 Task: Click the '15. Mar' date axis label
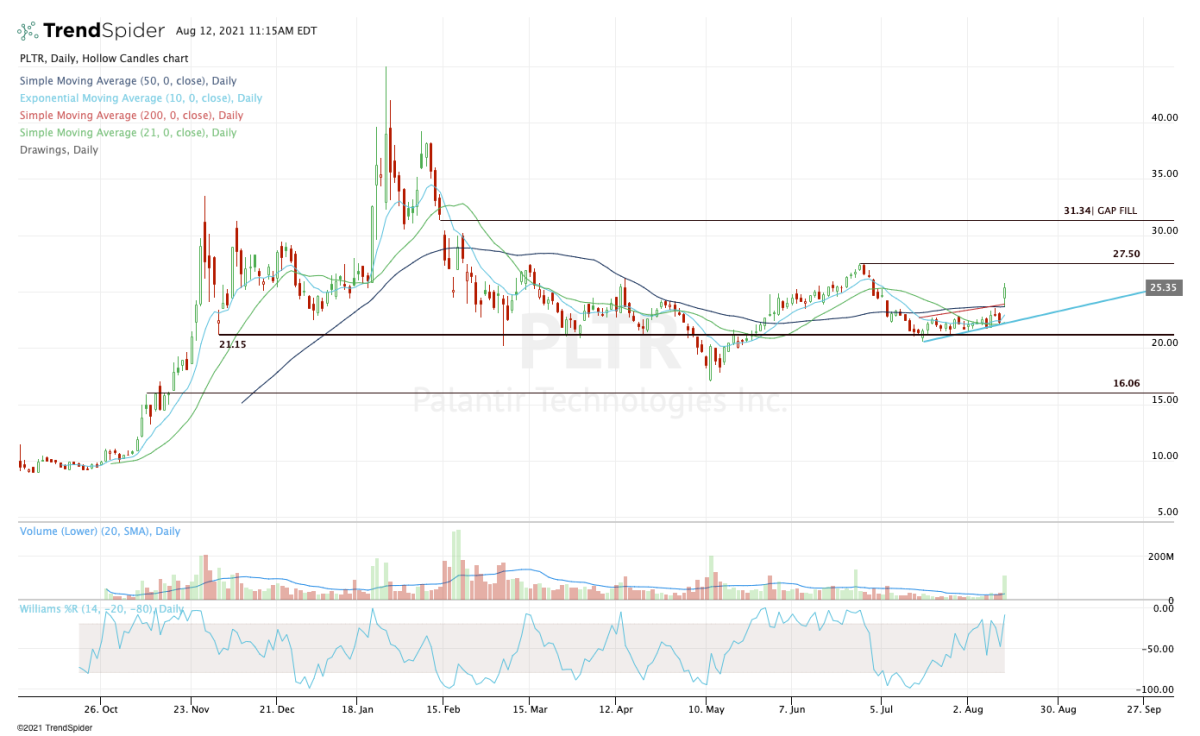coord(531,708)
